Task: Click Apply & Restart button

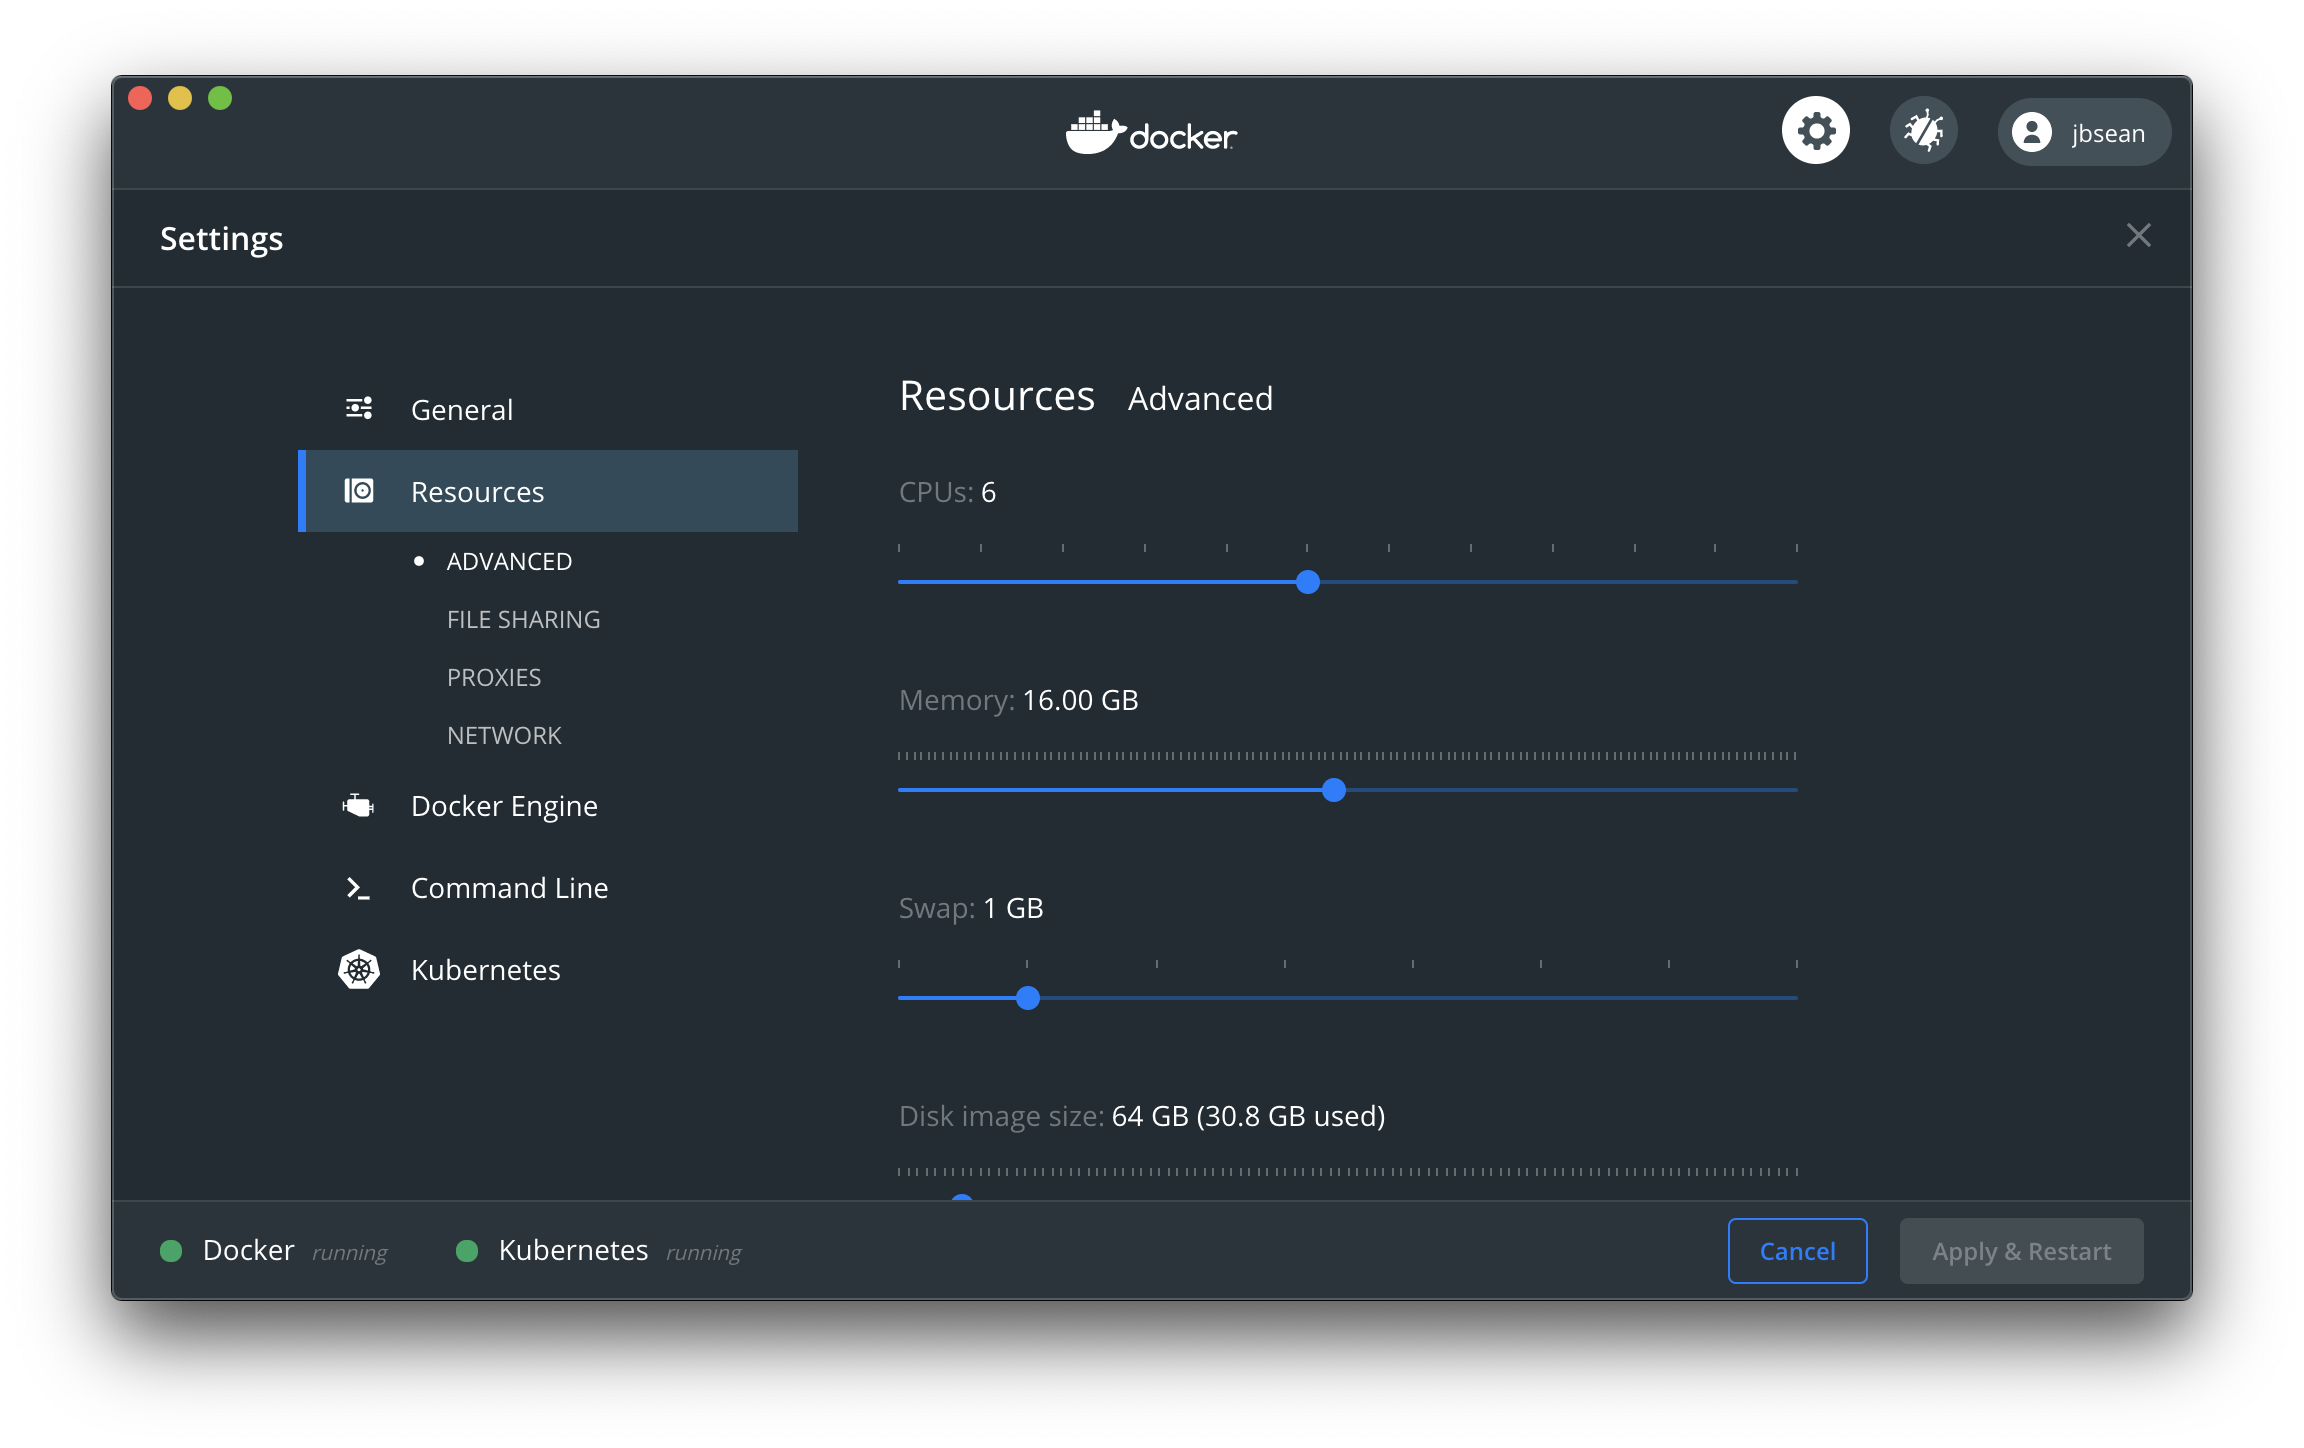Action: click(x=2020, y=1249)
